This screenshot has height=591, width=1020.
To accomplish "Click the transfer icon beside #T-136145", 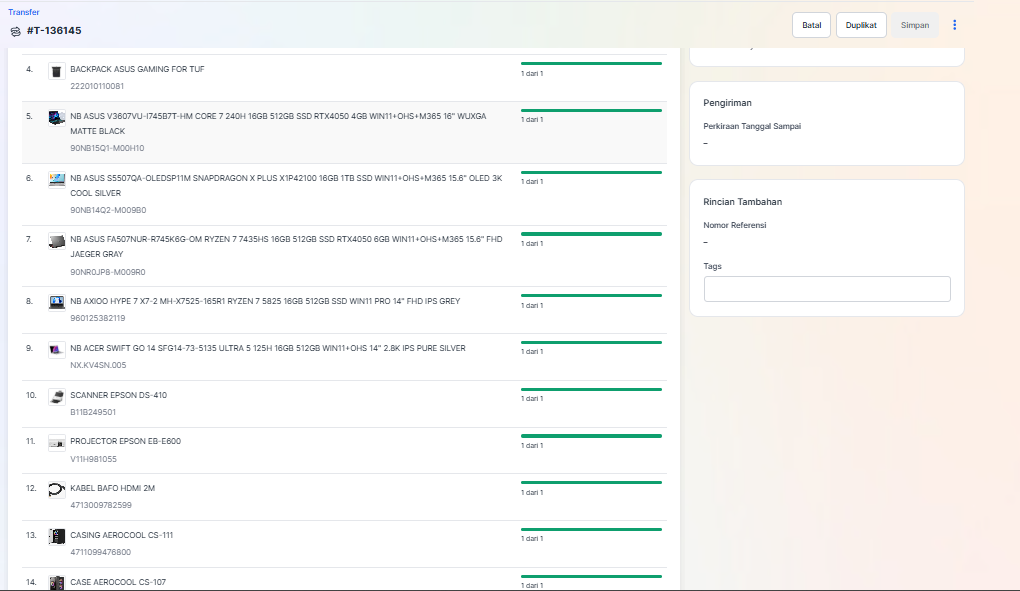I will (x=16, y=31).
